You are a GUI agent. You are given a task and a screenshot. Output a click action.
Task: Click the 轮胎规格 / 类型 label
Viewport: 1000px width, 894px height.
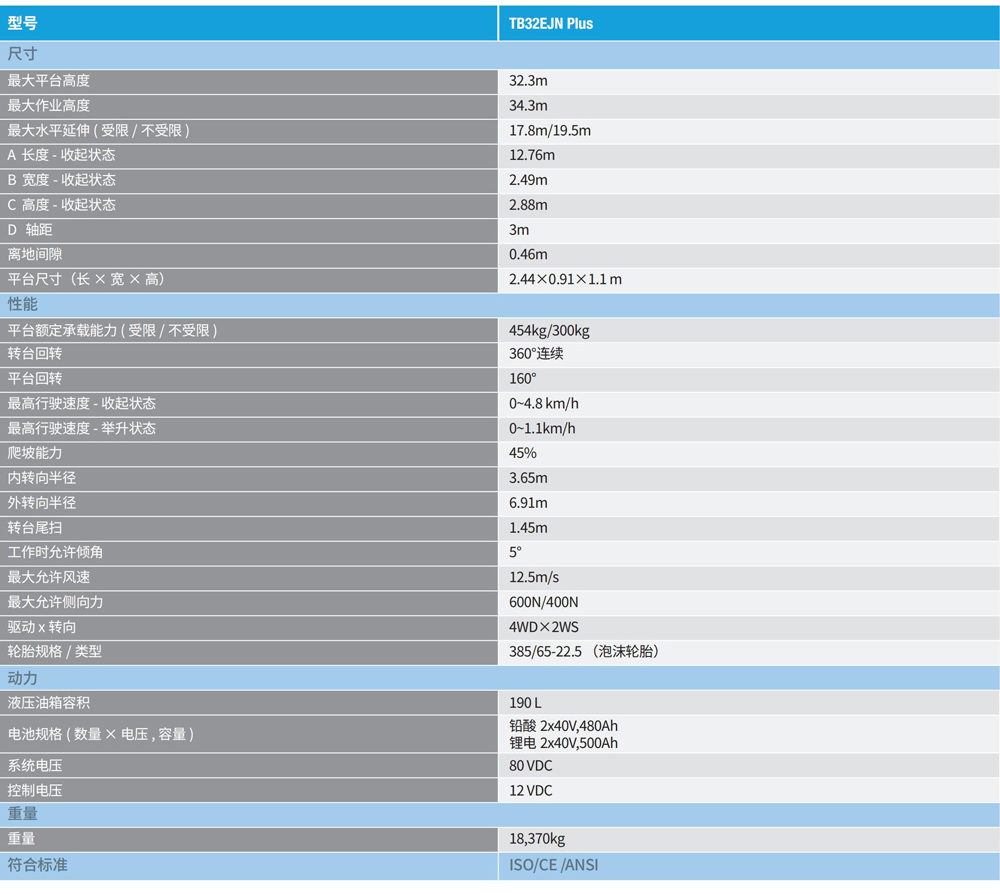click(55, 651)
